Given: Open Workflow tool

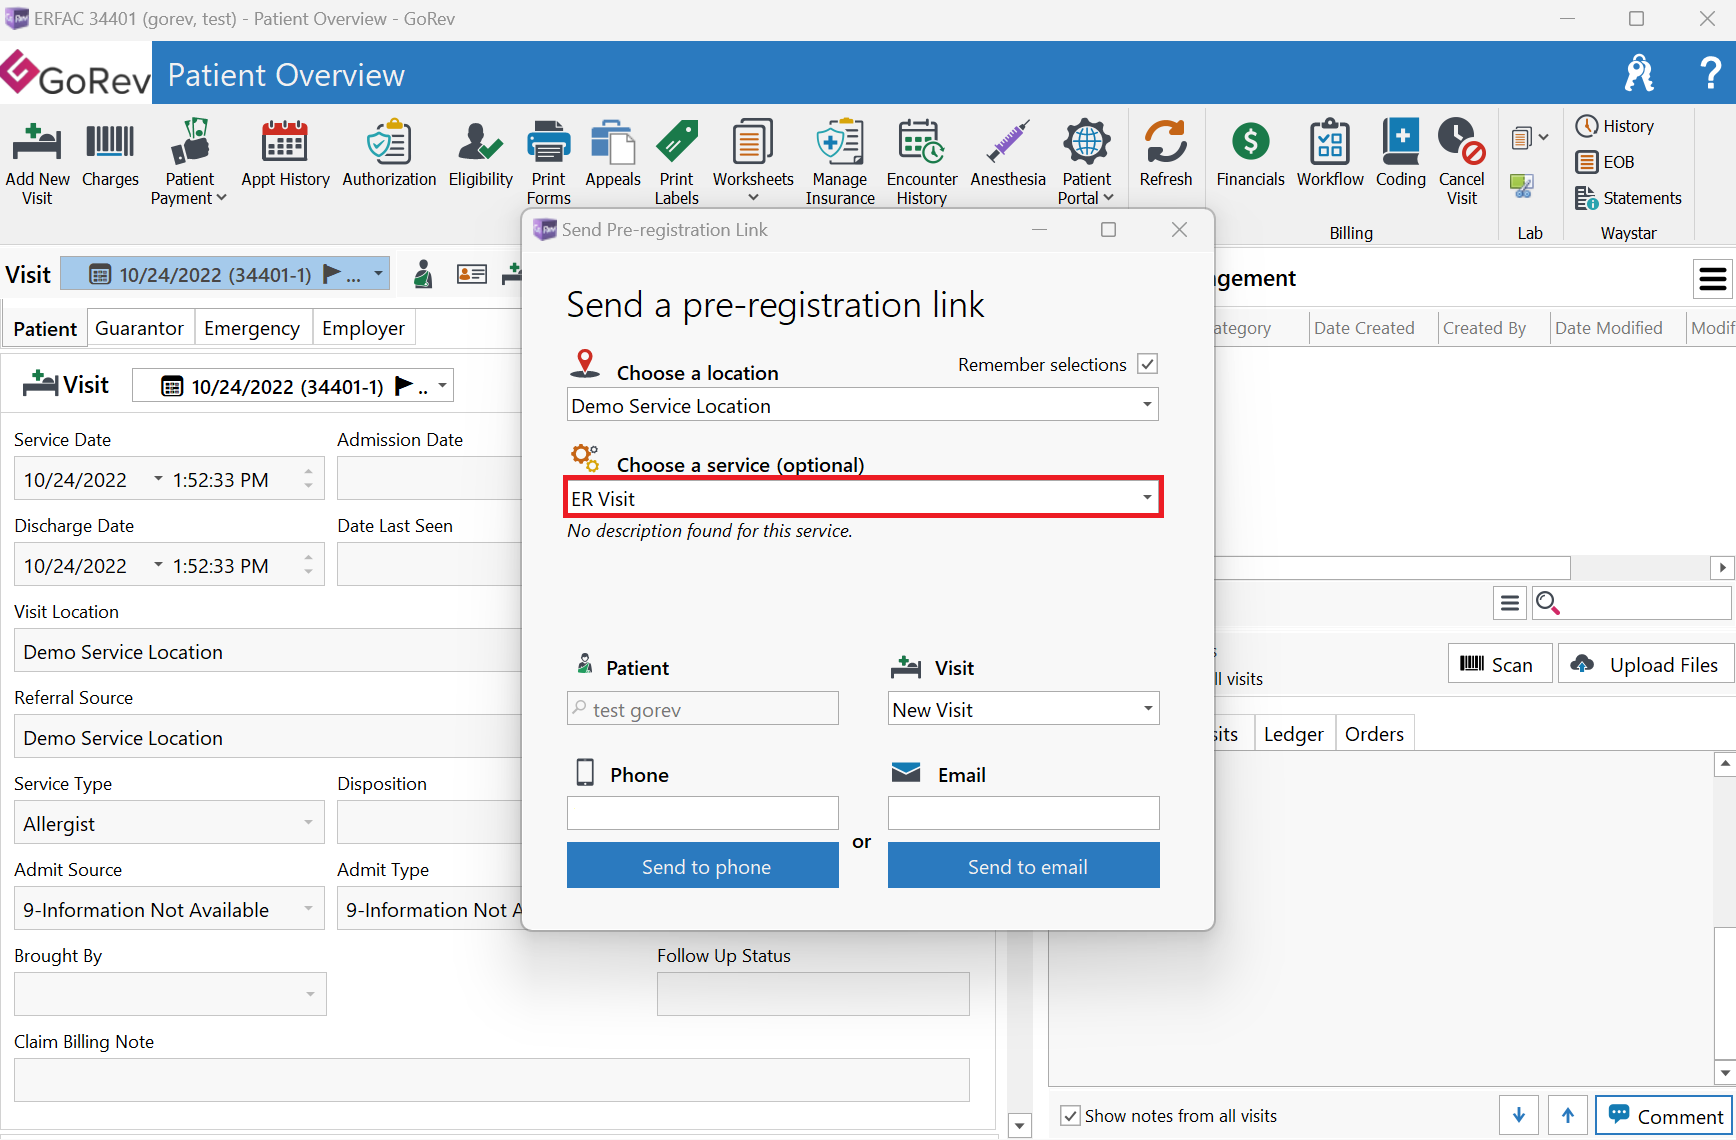Looking at the screenshot, I should click(1330, 154).
